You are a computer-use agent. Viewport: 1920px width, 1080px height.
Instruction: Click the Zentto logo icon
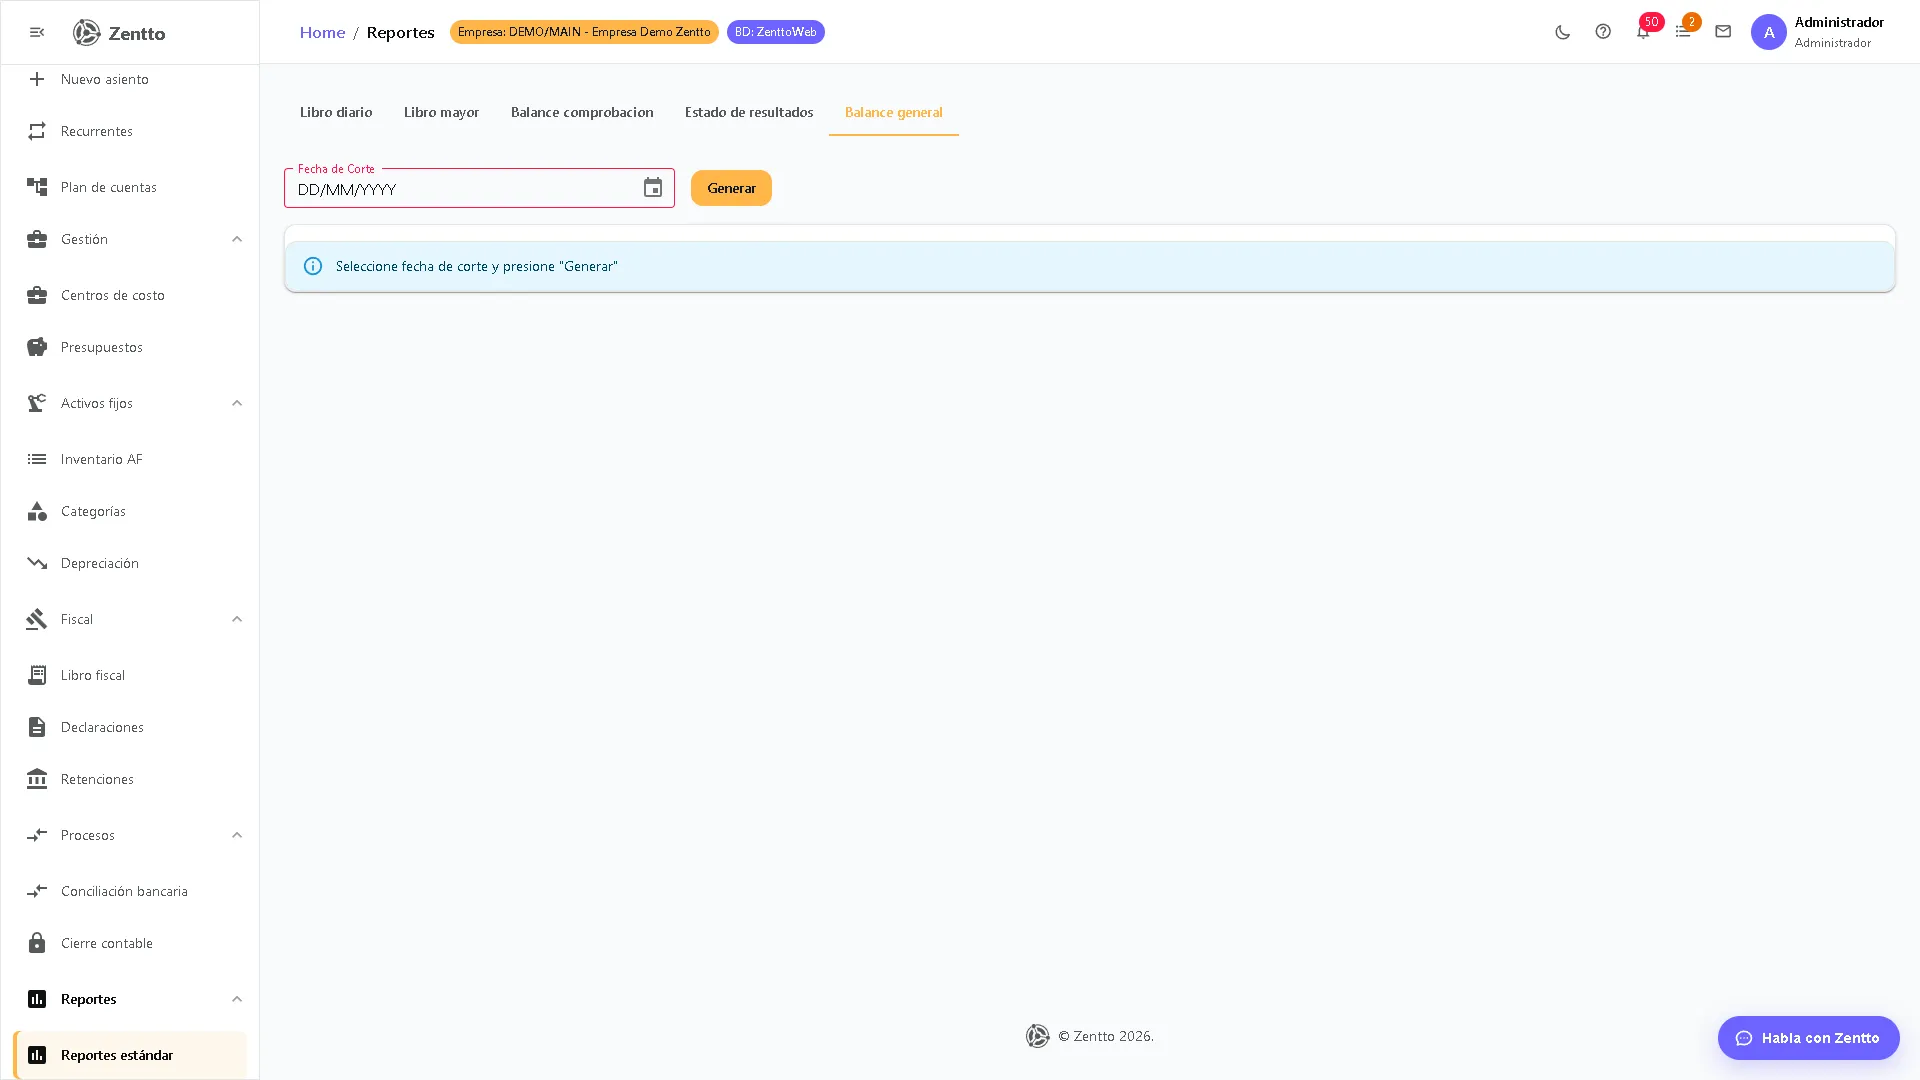[87, 33]
